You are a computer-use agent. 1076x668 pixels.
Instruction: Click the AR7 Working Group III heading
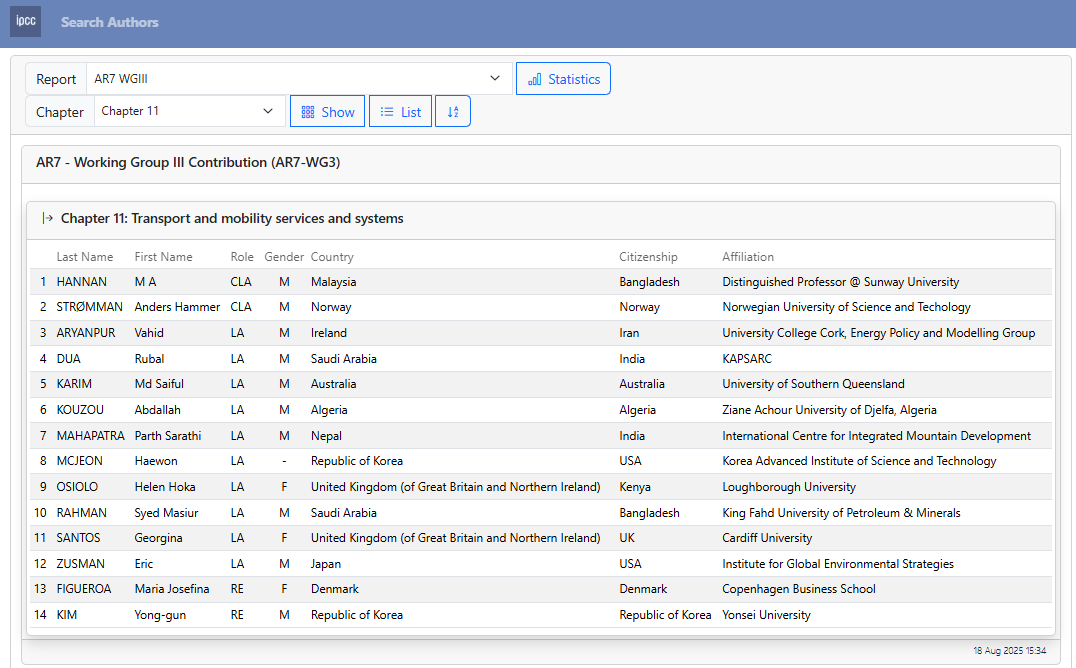tap(188, 163)
